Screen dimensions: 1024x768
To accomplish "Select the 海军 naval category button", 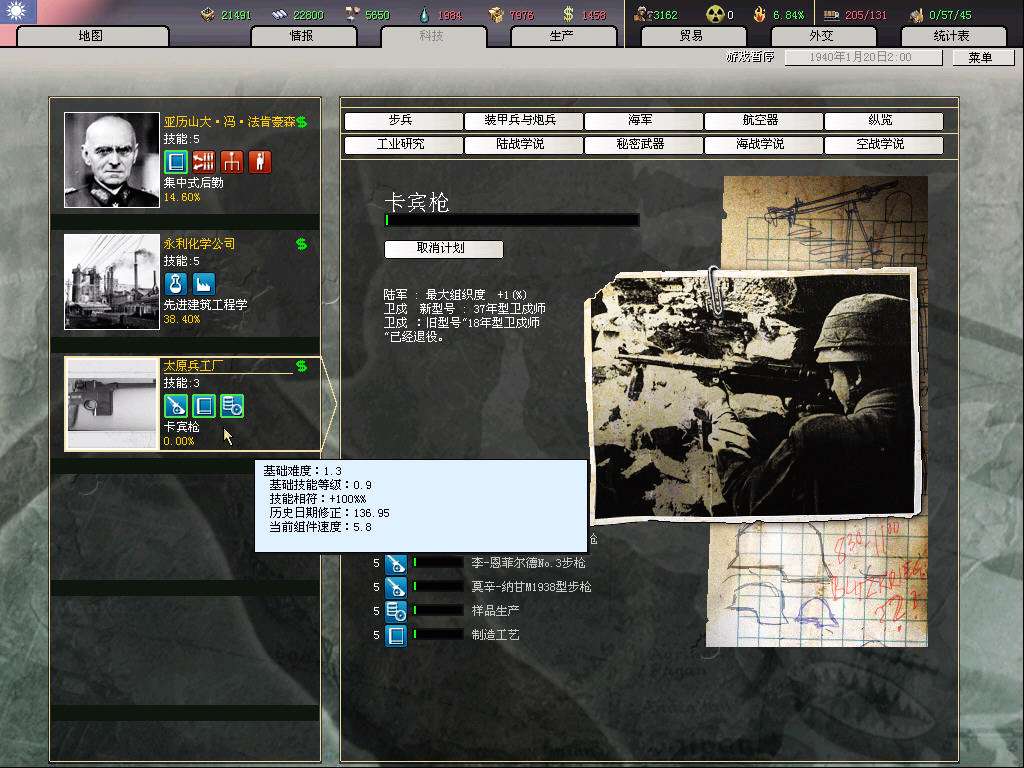I will pos(643,121).
